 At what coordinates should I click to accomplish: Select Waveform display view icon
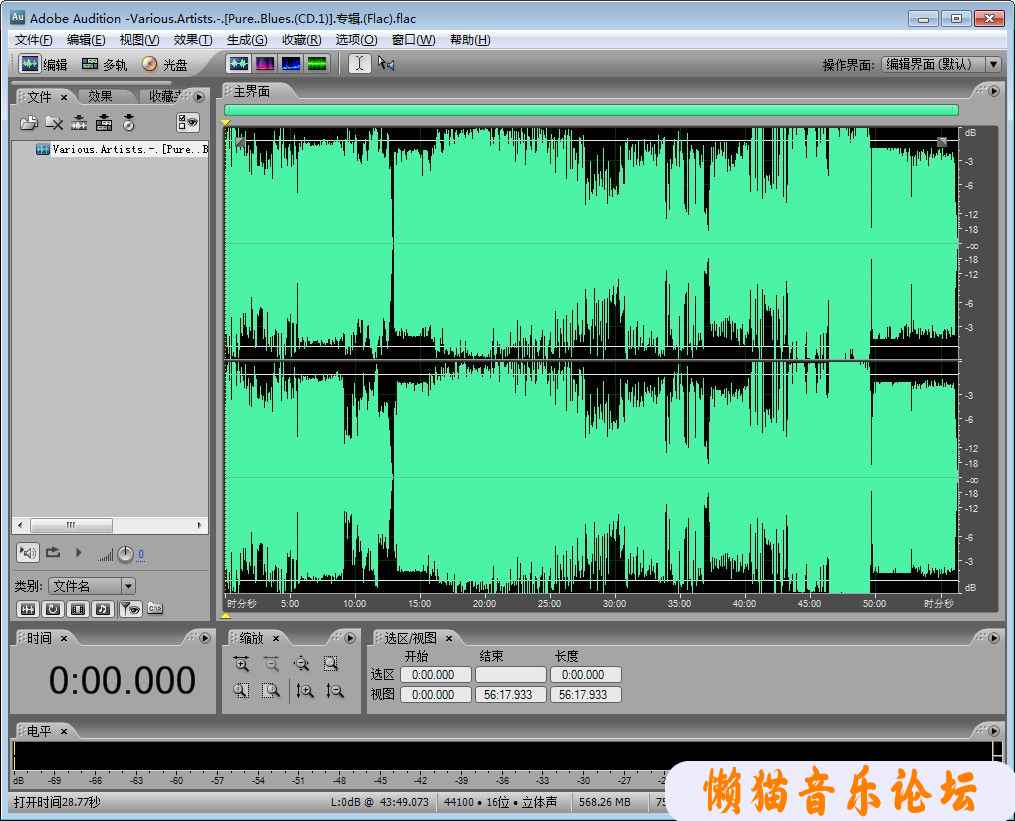point(239,63)
